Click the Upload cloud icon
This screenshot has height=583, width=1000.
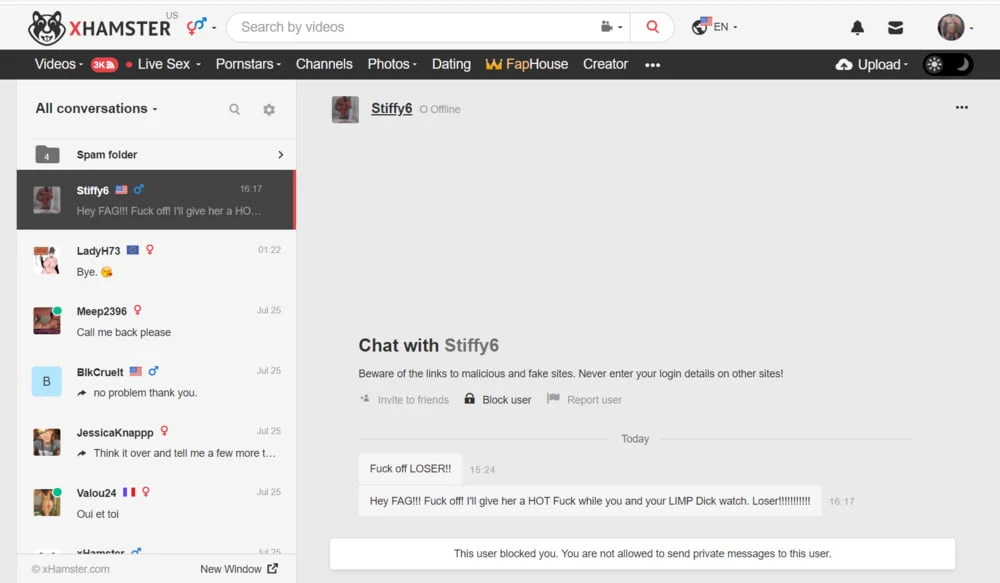[x=845, y=64]
